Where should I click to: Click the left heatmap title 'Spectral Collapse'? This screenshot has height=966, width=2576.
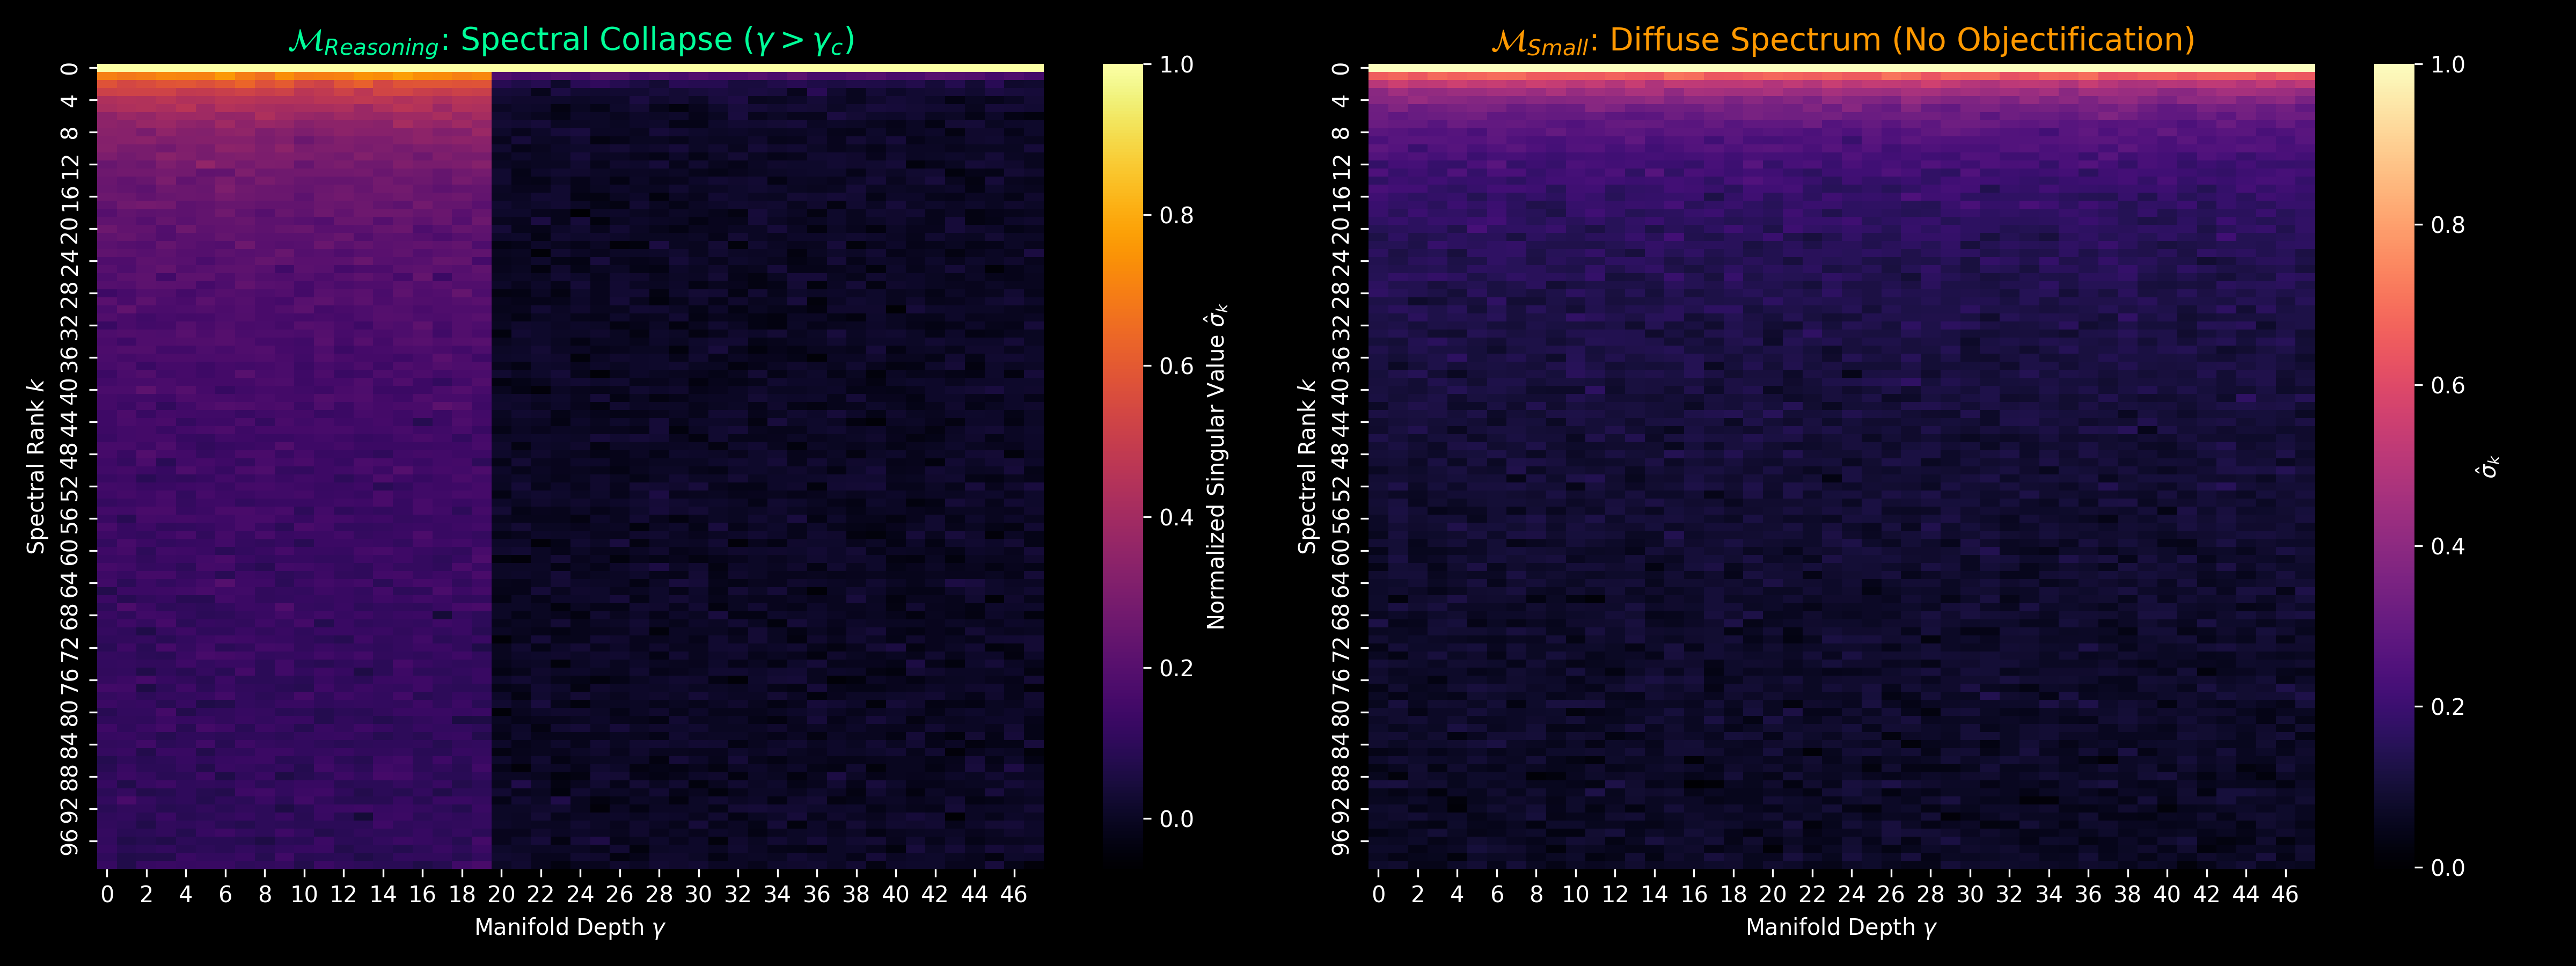coord(596,40)
